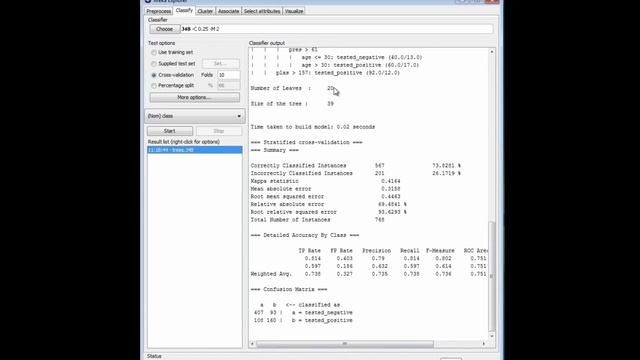Click 'Correctly Classified Instances' line
Viewport: 640px width, 360px height.
coord(356,166)
